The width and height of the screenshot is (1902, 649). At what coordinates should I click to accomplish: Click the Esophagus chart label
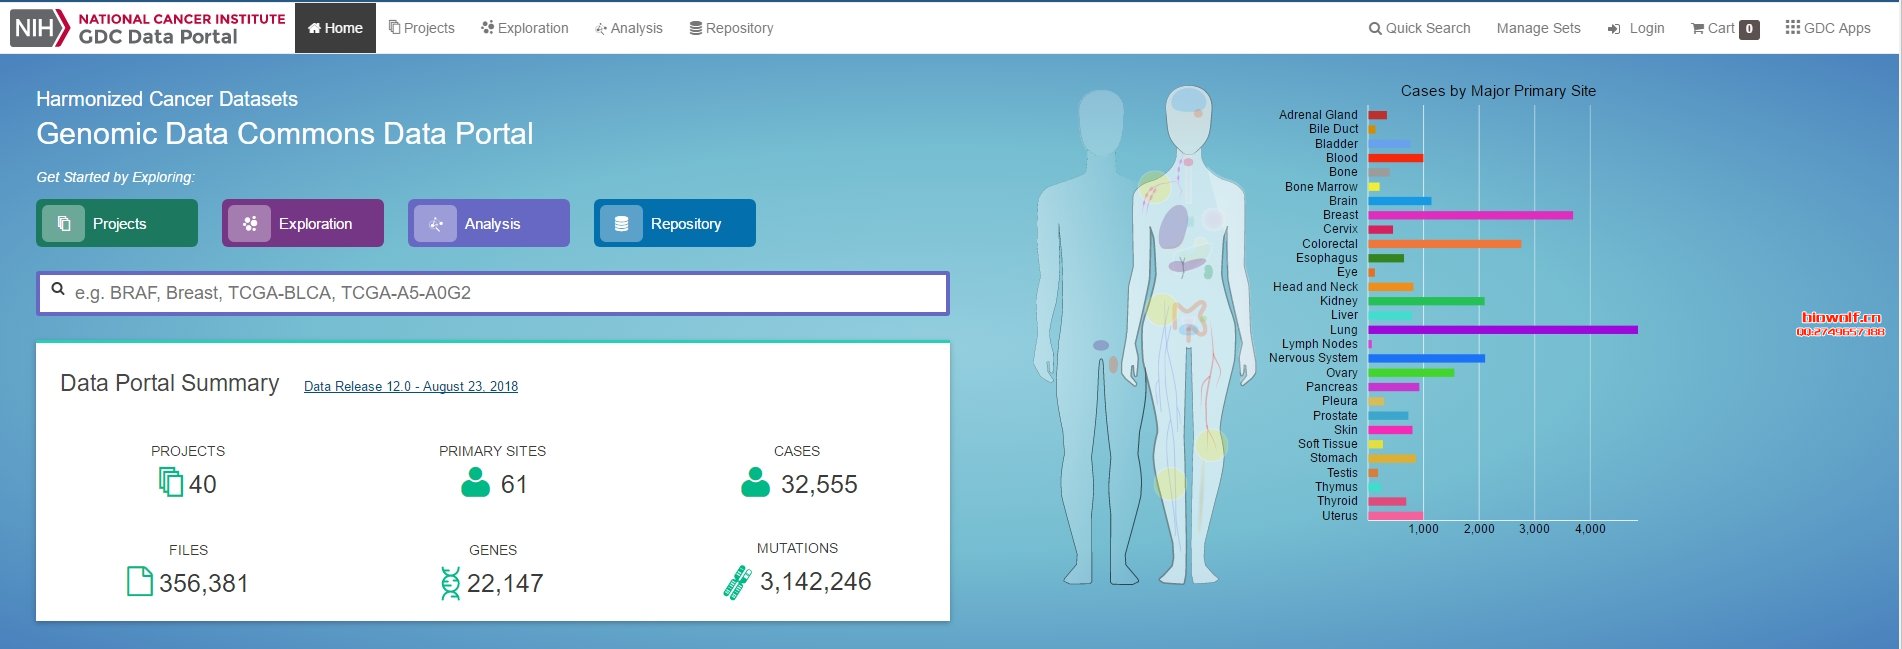[x=1327, y=258]
